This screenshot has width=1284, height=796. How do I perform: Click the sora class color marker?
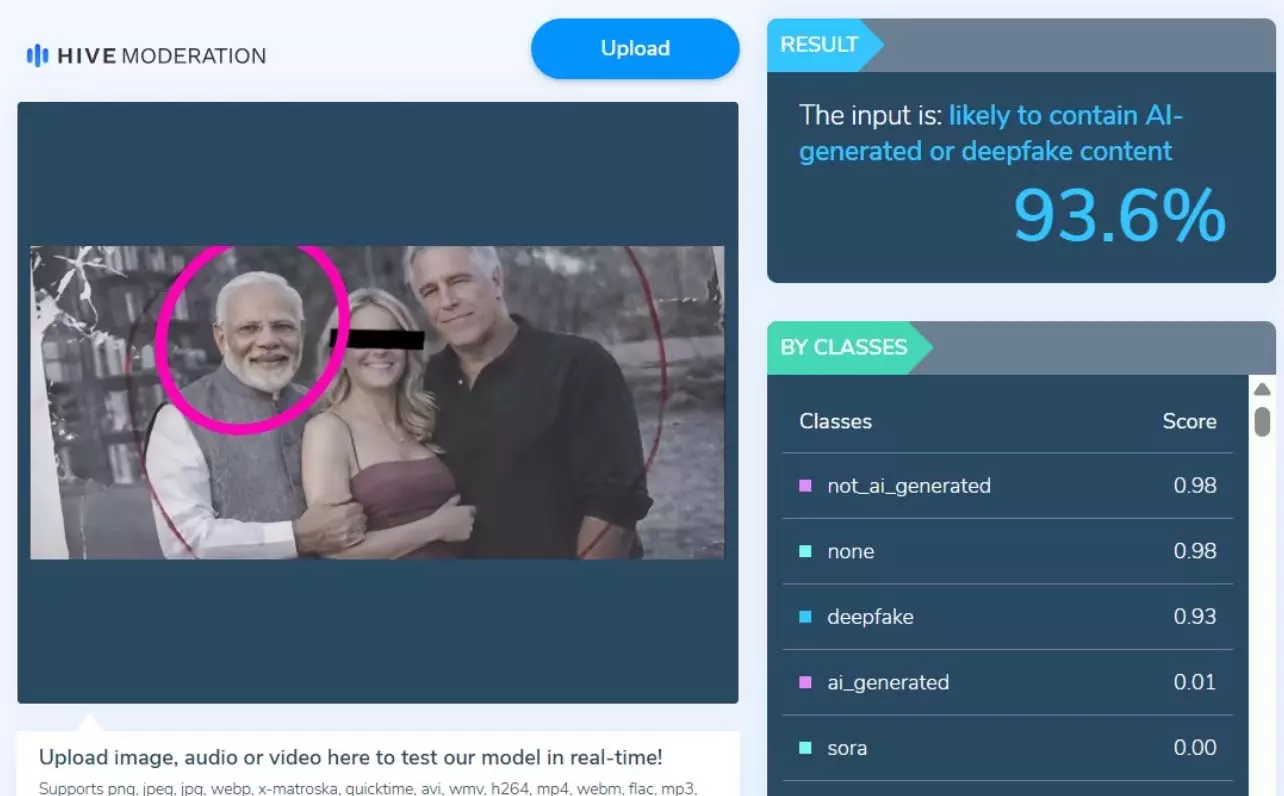[x=805, y=748]
